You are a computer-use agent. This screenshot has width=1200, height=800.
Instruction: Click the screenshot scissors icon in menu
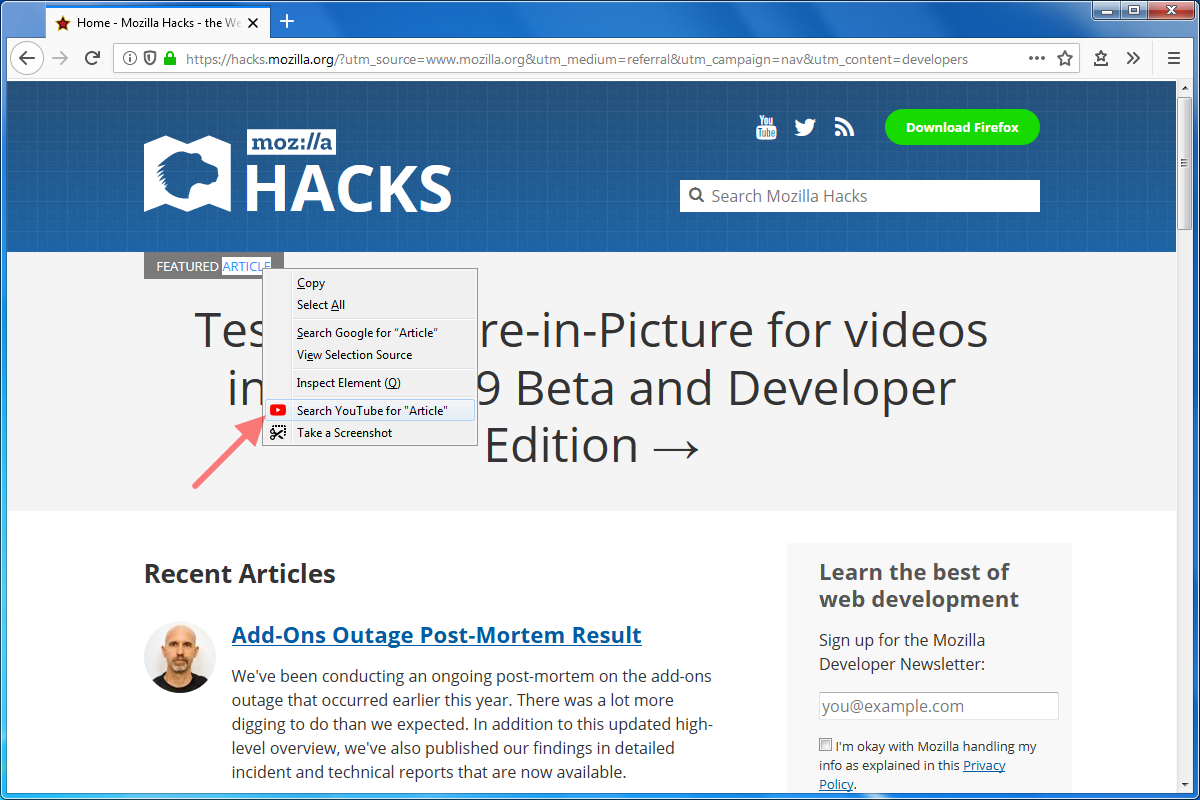(278, 433)
